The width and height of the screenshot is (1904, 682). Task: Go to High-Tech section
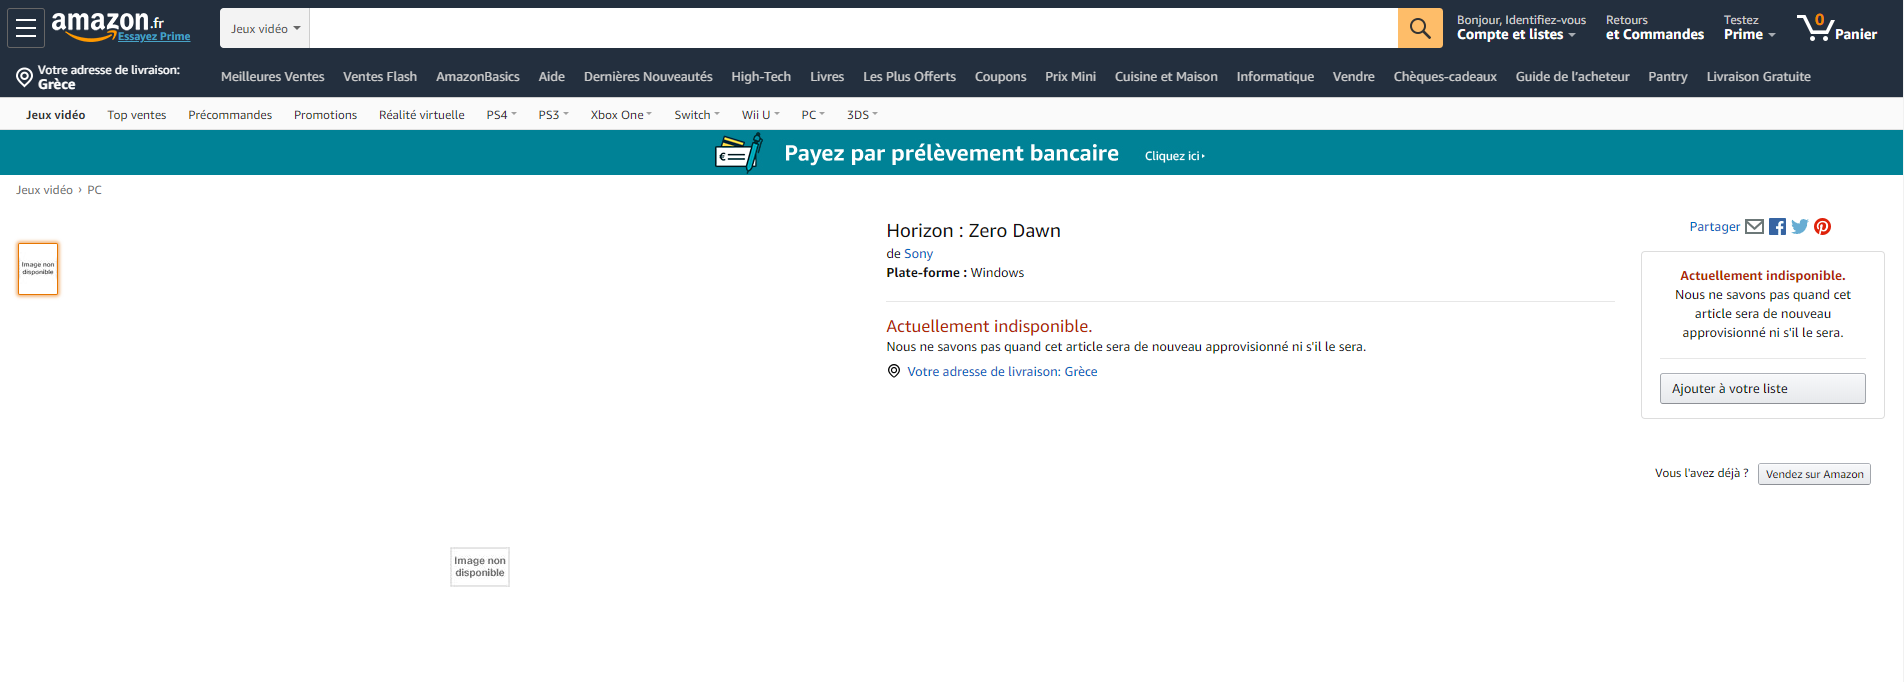761,77
